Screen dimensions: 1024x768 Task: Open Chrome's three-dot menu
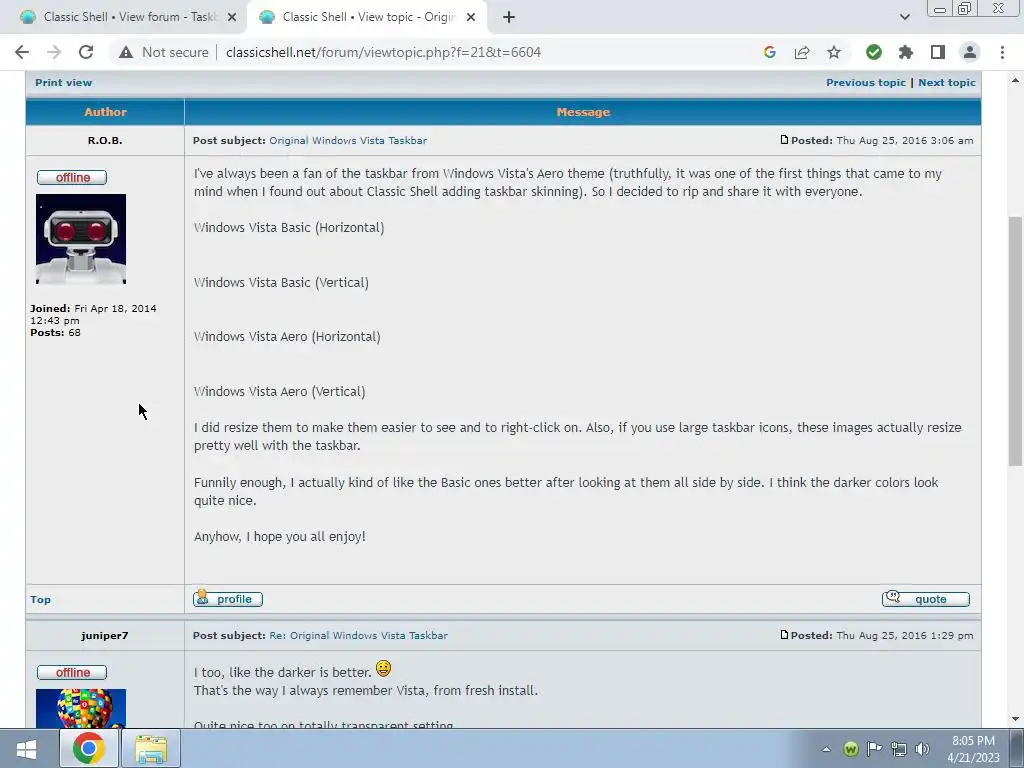(x=1002, y=52)
